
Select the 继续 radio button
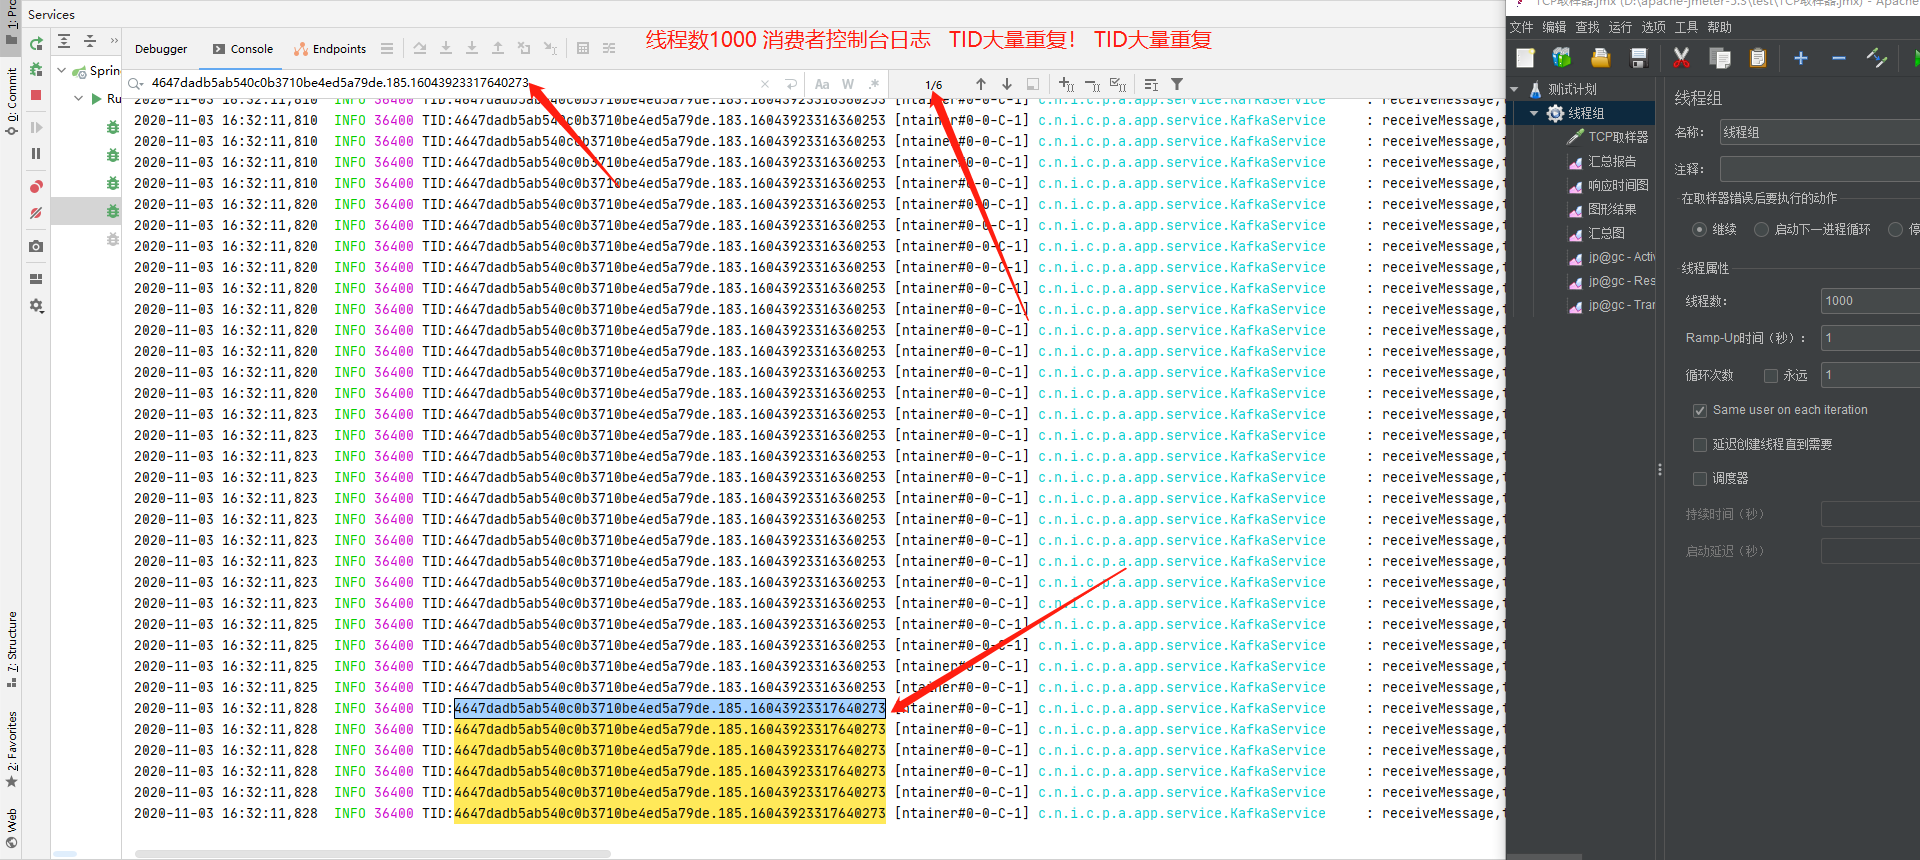(1699, 229)
